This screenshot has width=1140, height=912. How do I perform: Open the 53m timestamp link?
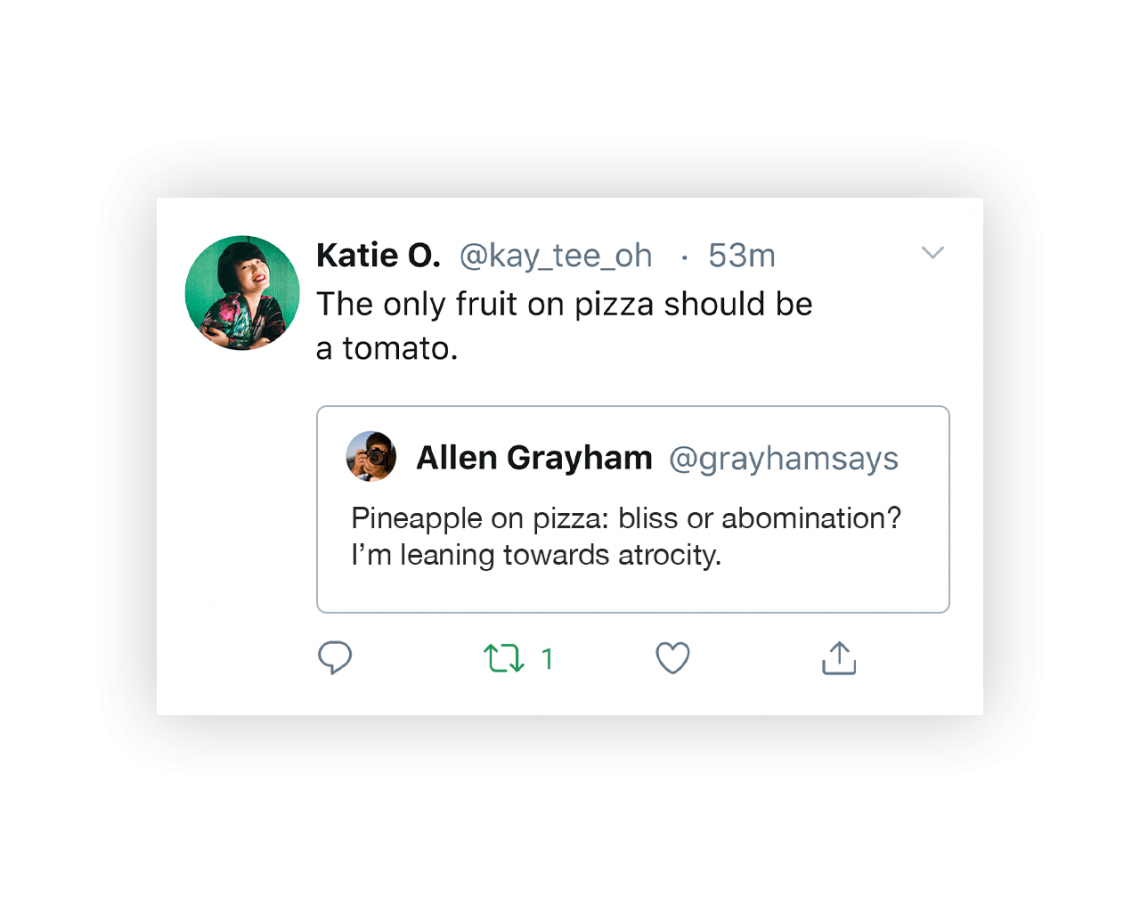click(x=741, y=256)
